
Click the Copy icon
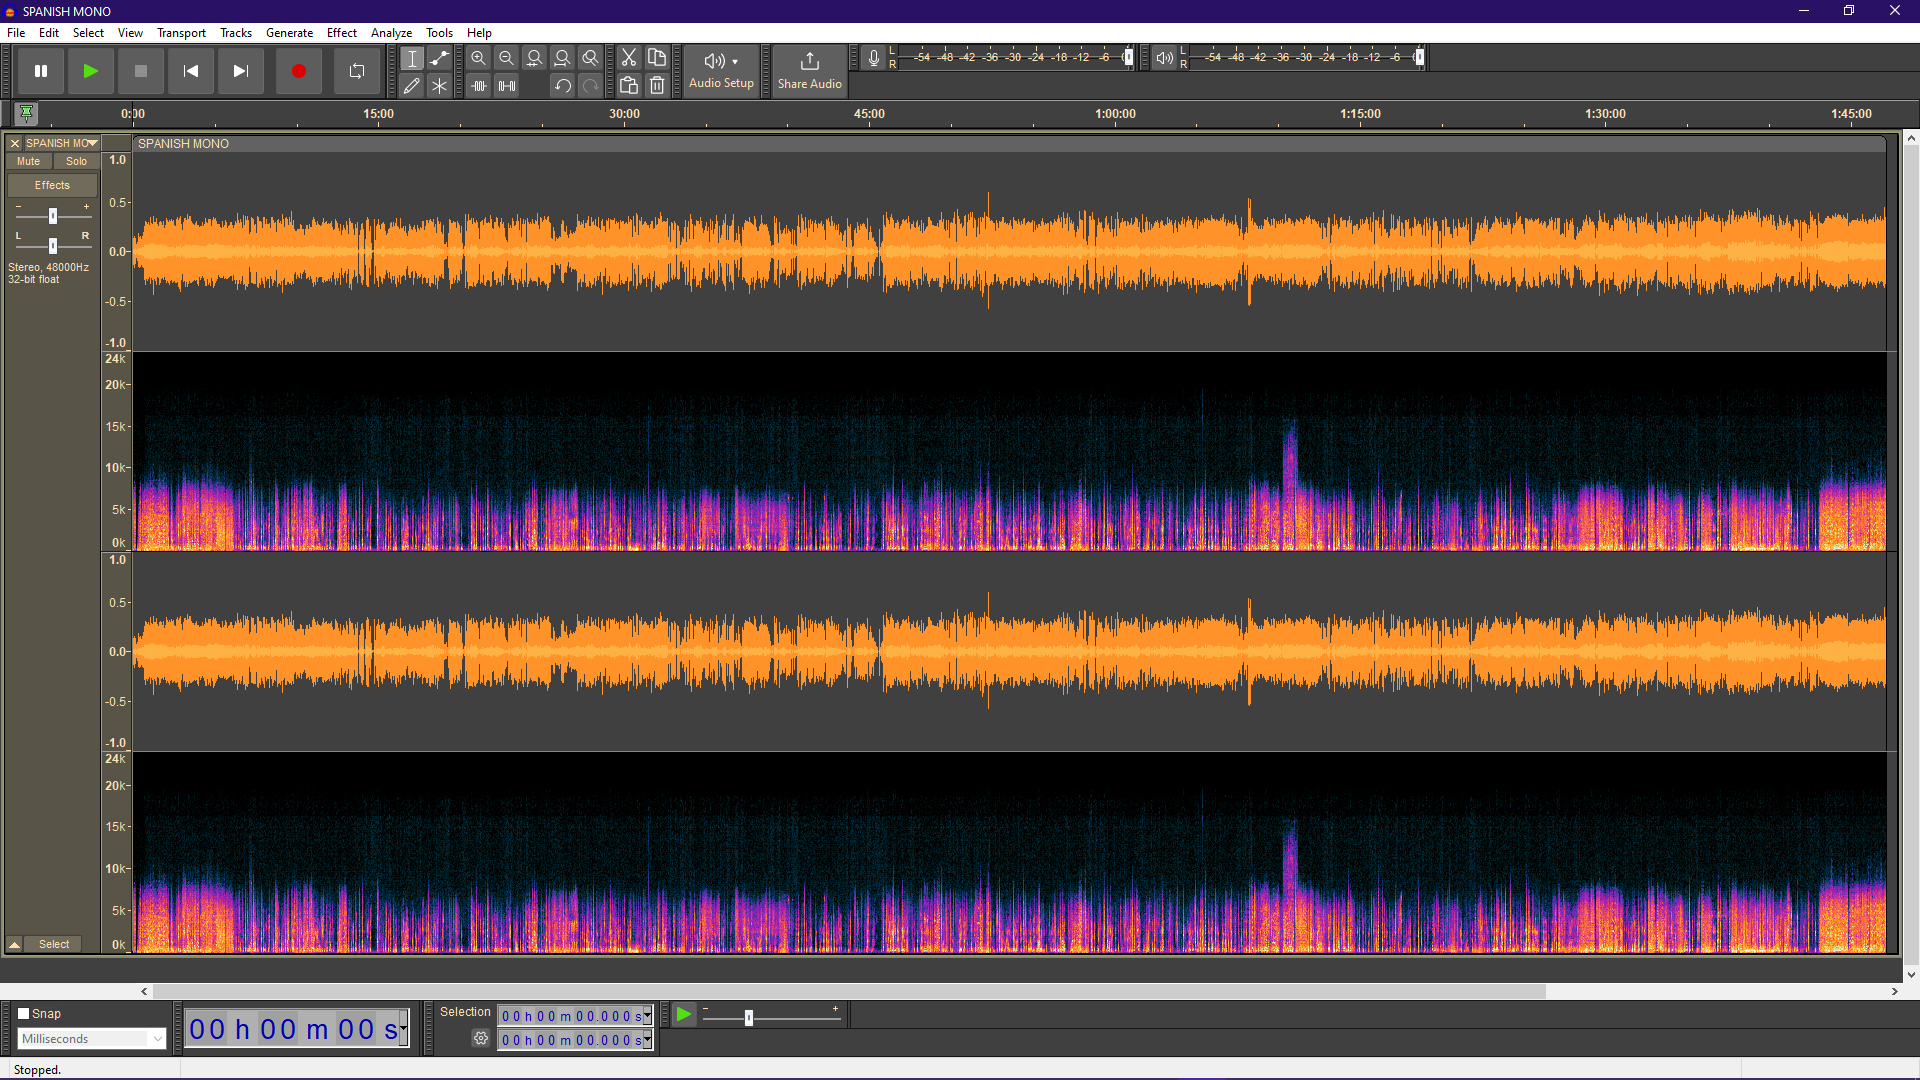pos(657,58)
